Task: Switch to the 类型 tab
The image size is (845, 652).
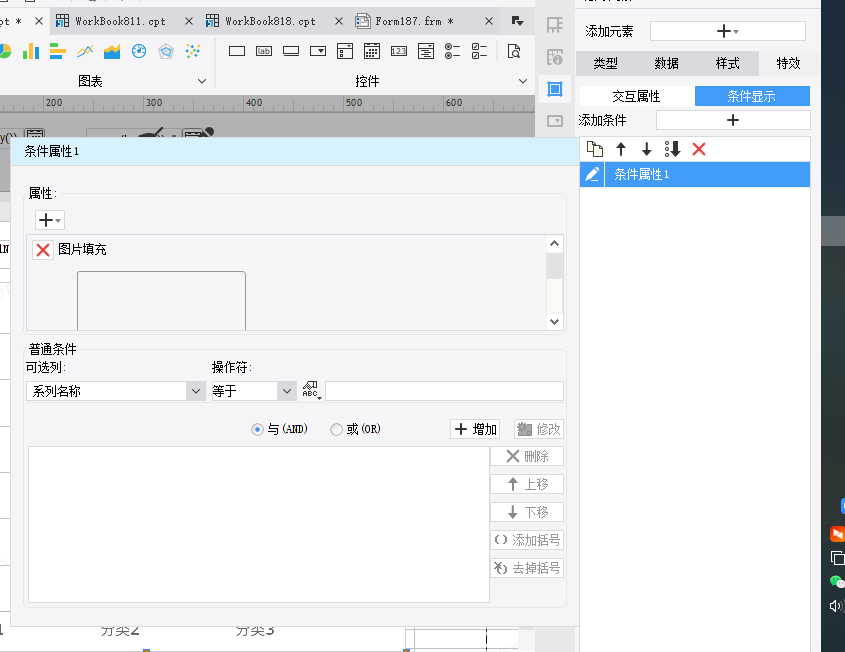Action: coord(605,64)
